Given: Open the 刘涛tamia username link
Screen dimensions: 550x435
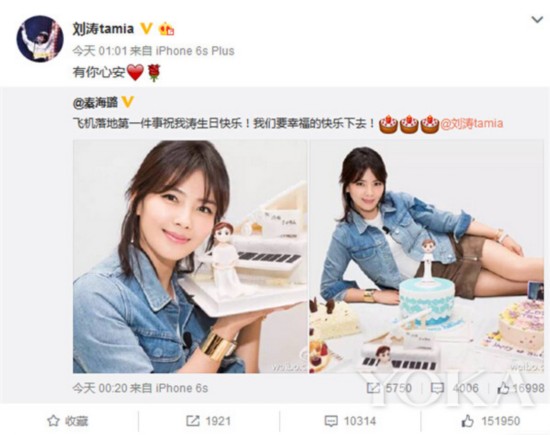Looking at the screenshot, I should (103, 28).
